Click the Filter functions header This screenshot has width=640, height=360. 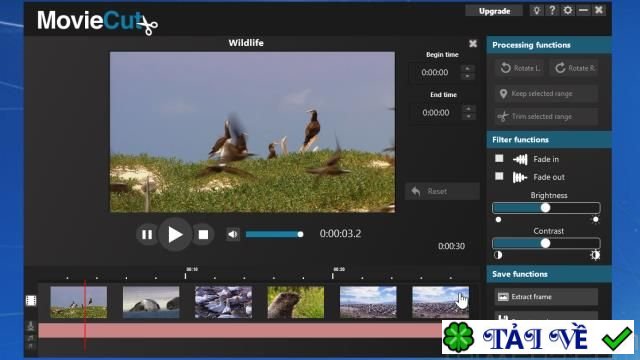click(x=549, y=140)
